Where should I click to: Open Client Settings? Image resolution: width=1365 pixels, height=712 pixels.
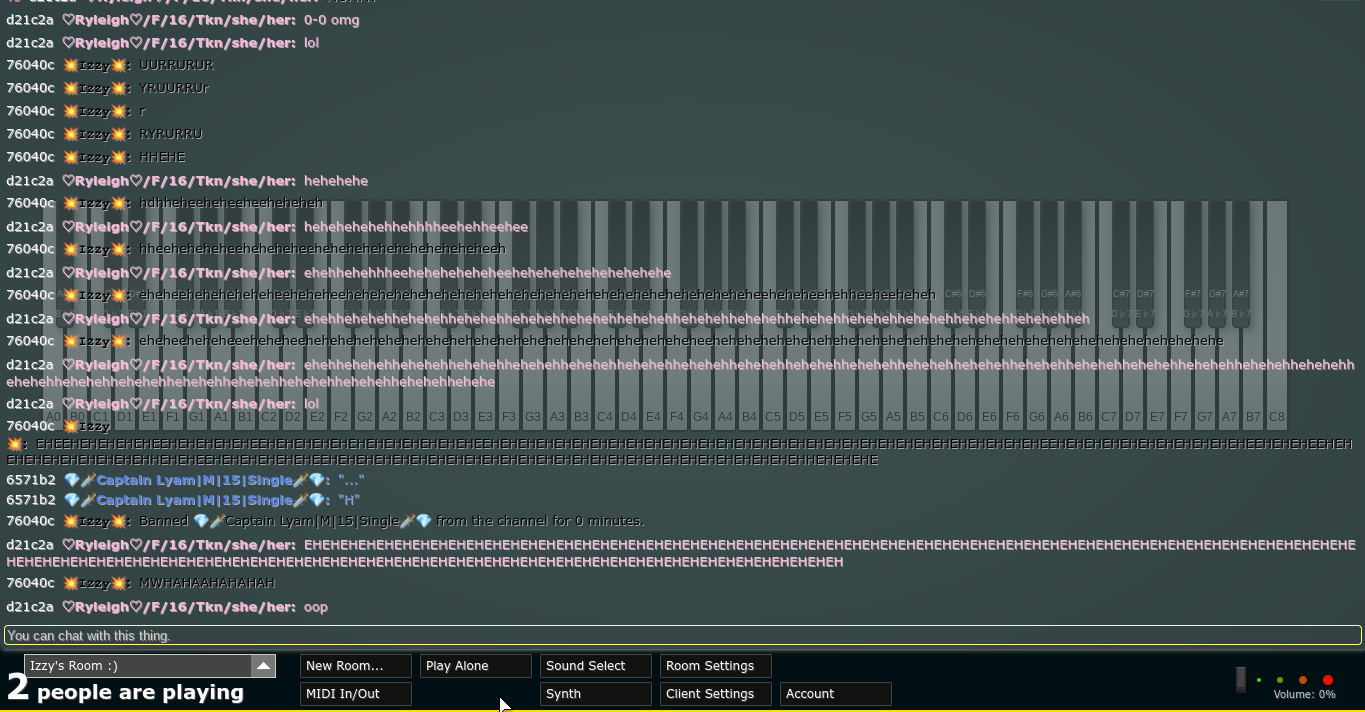tap(715, 694)
